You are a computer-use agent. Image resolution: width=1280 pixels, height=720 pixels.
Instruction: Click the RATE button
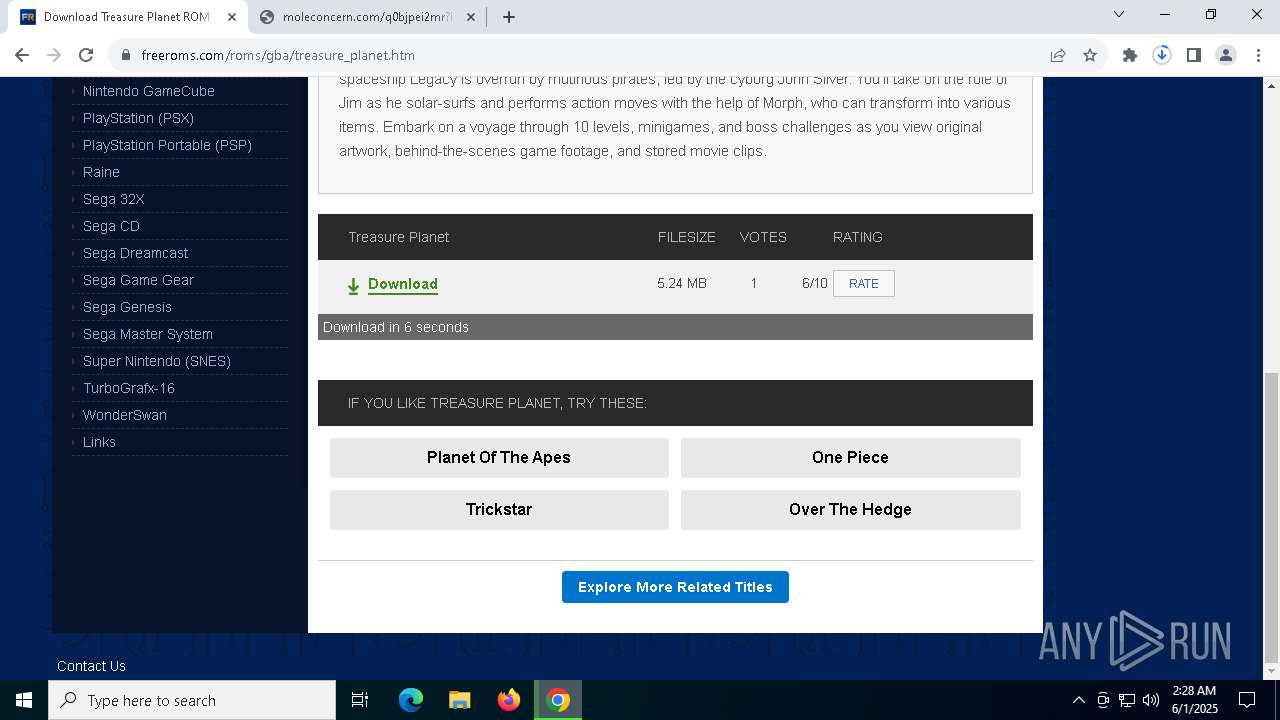(x=864, y=284)
